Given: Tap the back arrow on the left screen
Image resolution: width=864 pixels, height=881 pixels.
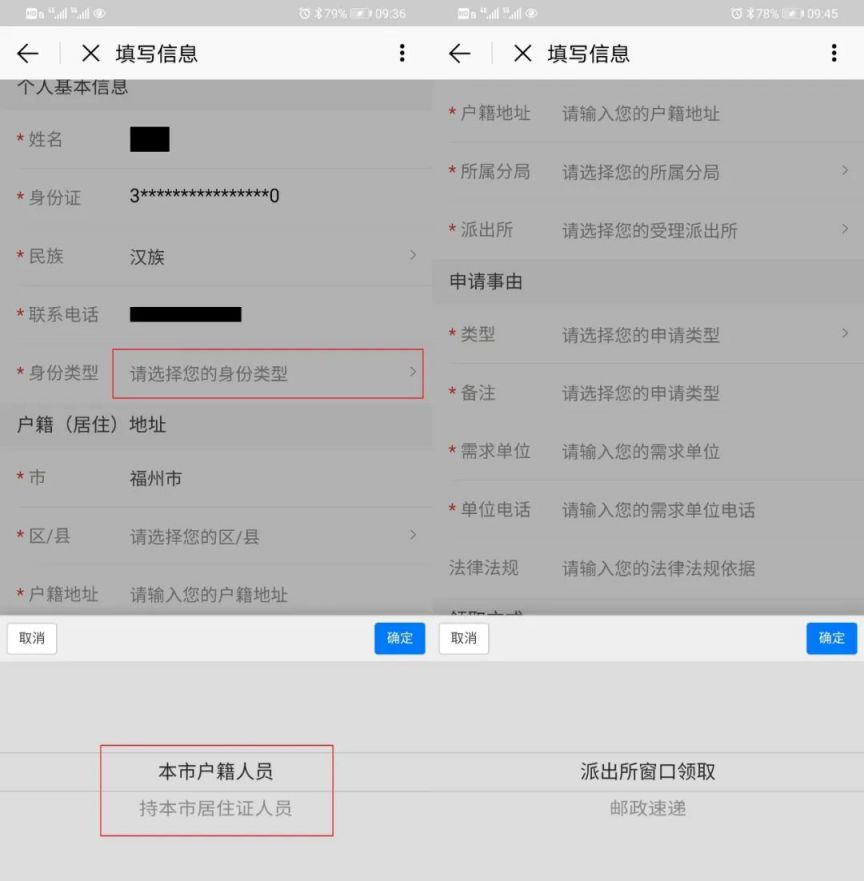Looking at the screenshot, I should [28, 54].
